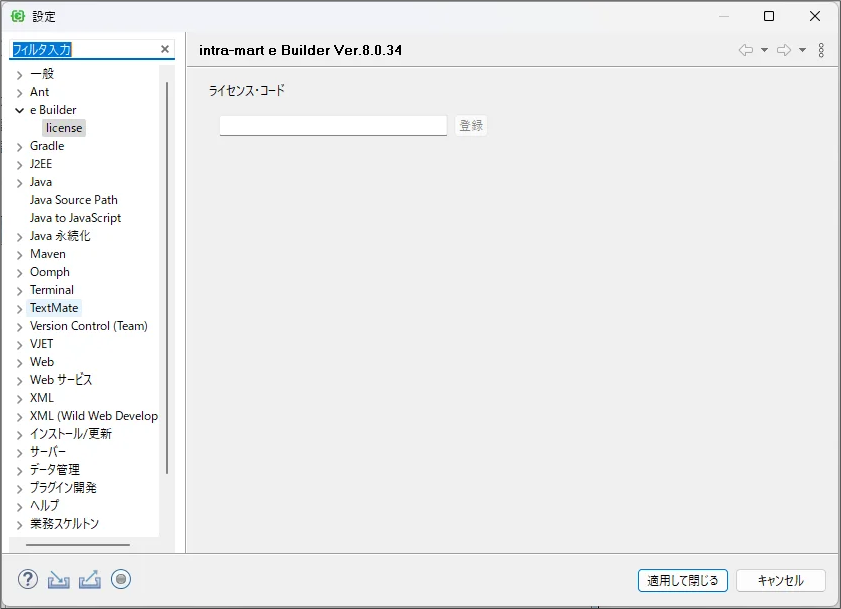Select the e Builder category label

pos(53,109)
